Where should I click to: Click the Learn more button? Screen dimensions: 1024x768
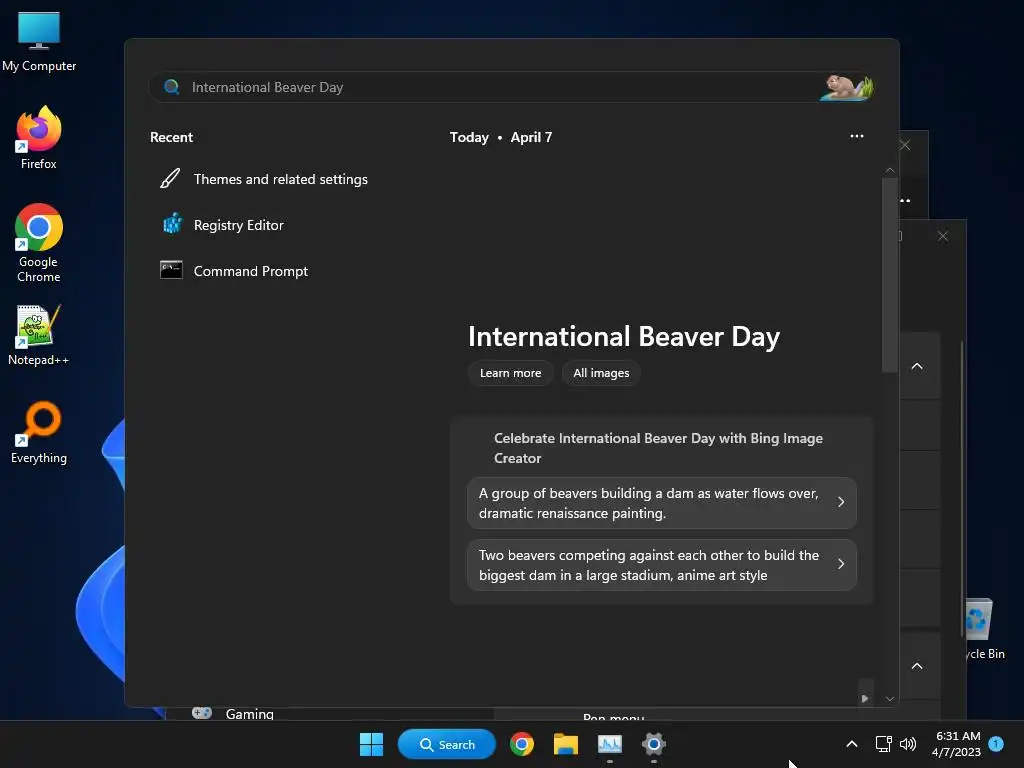pos(511,373)
